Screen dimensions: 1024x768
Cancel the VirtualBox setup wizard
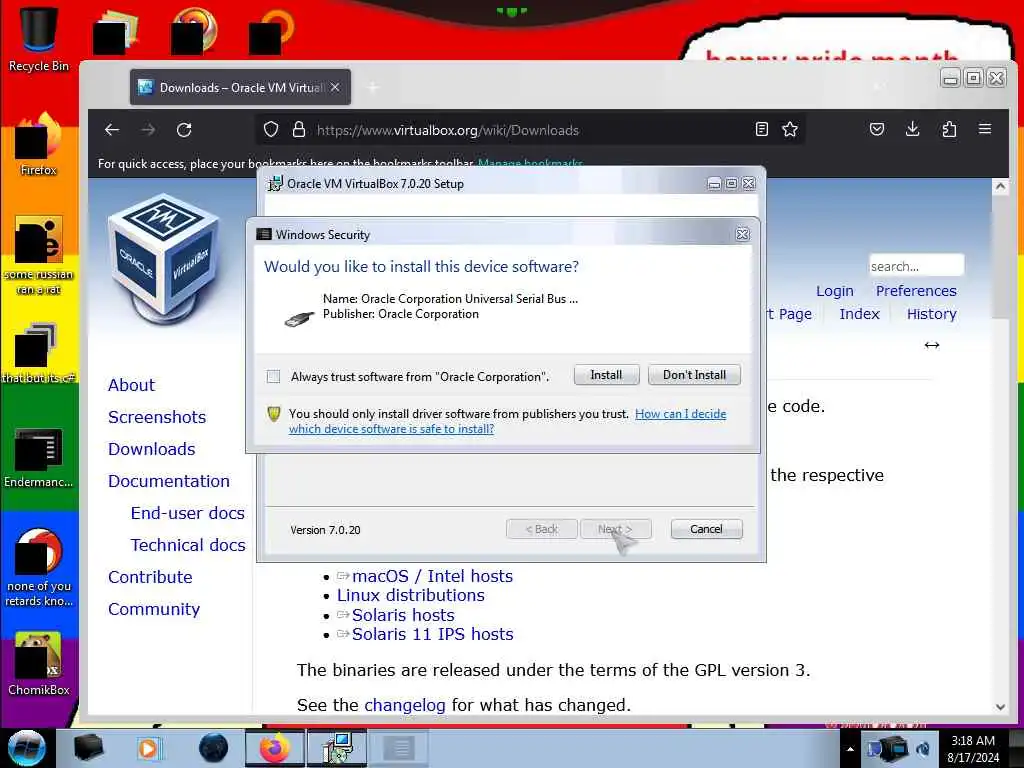click(x=706, y=529)
